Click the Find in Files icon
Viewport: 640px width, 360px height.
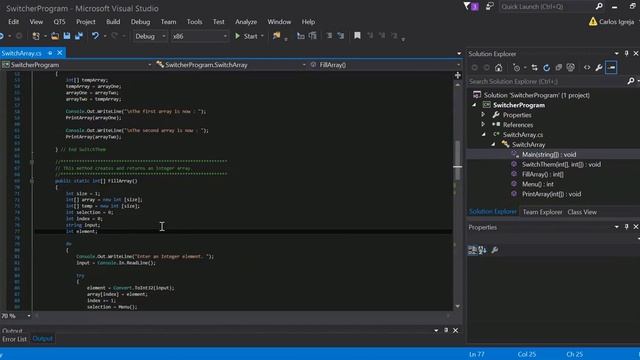277,36
